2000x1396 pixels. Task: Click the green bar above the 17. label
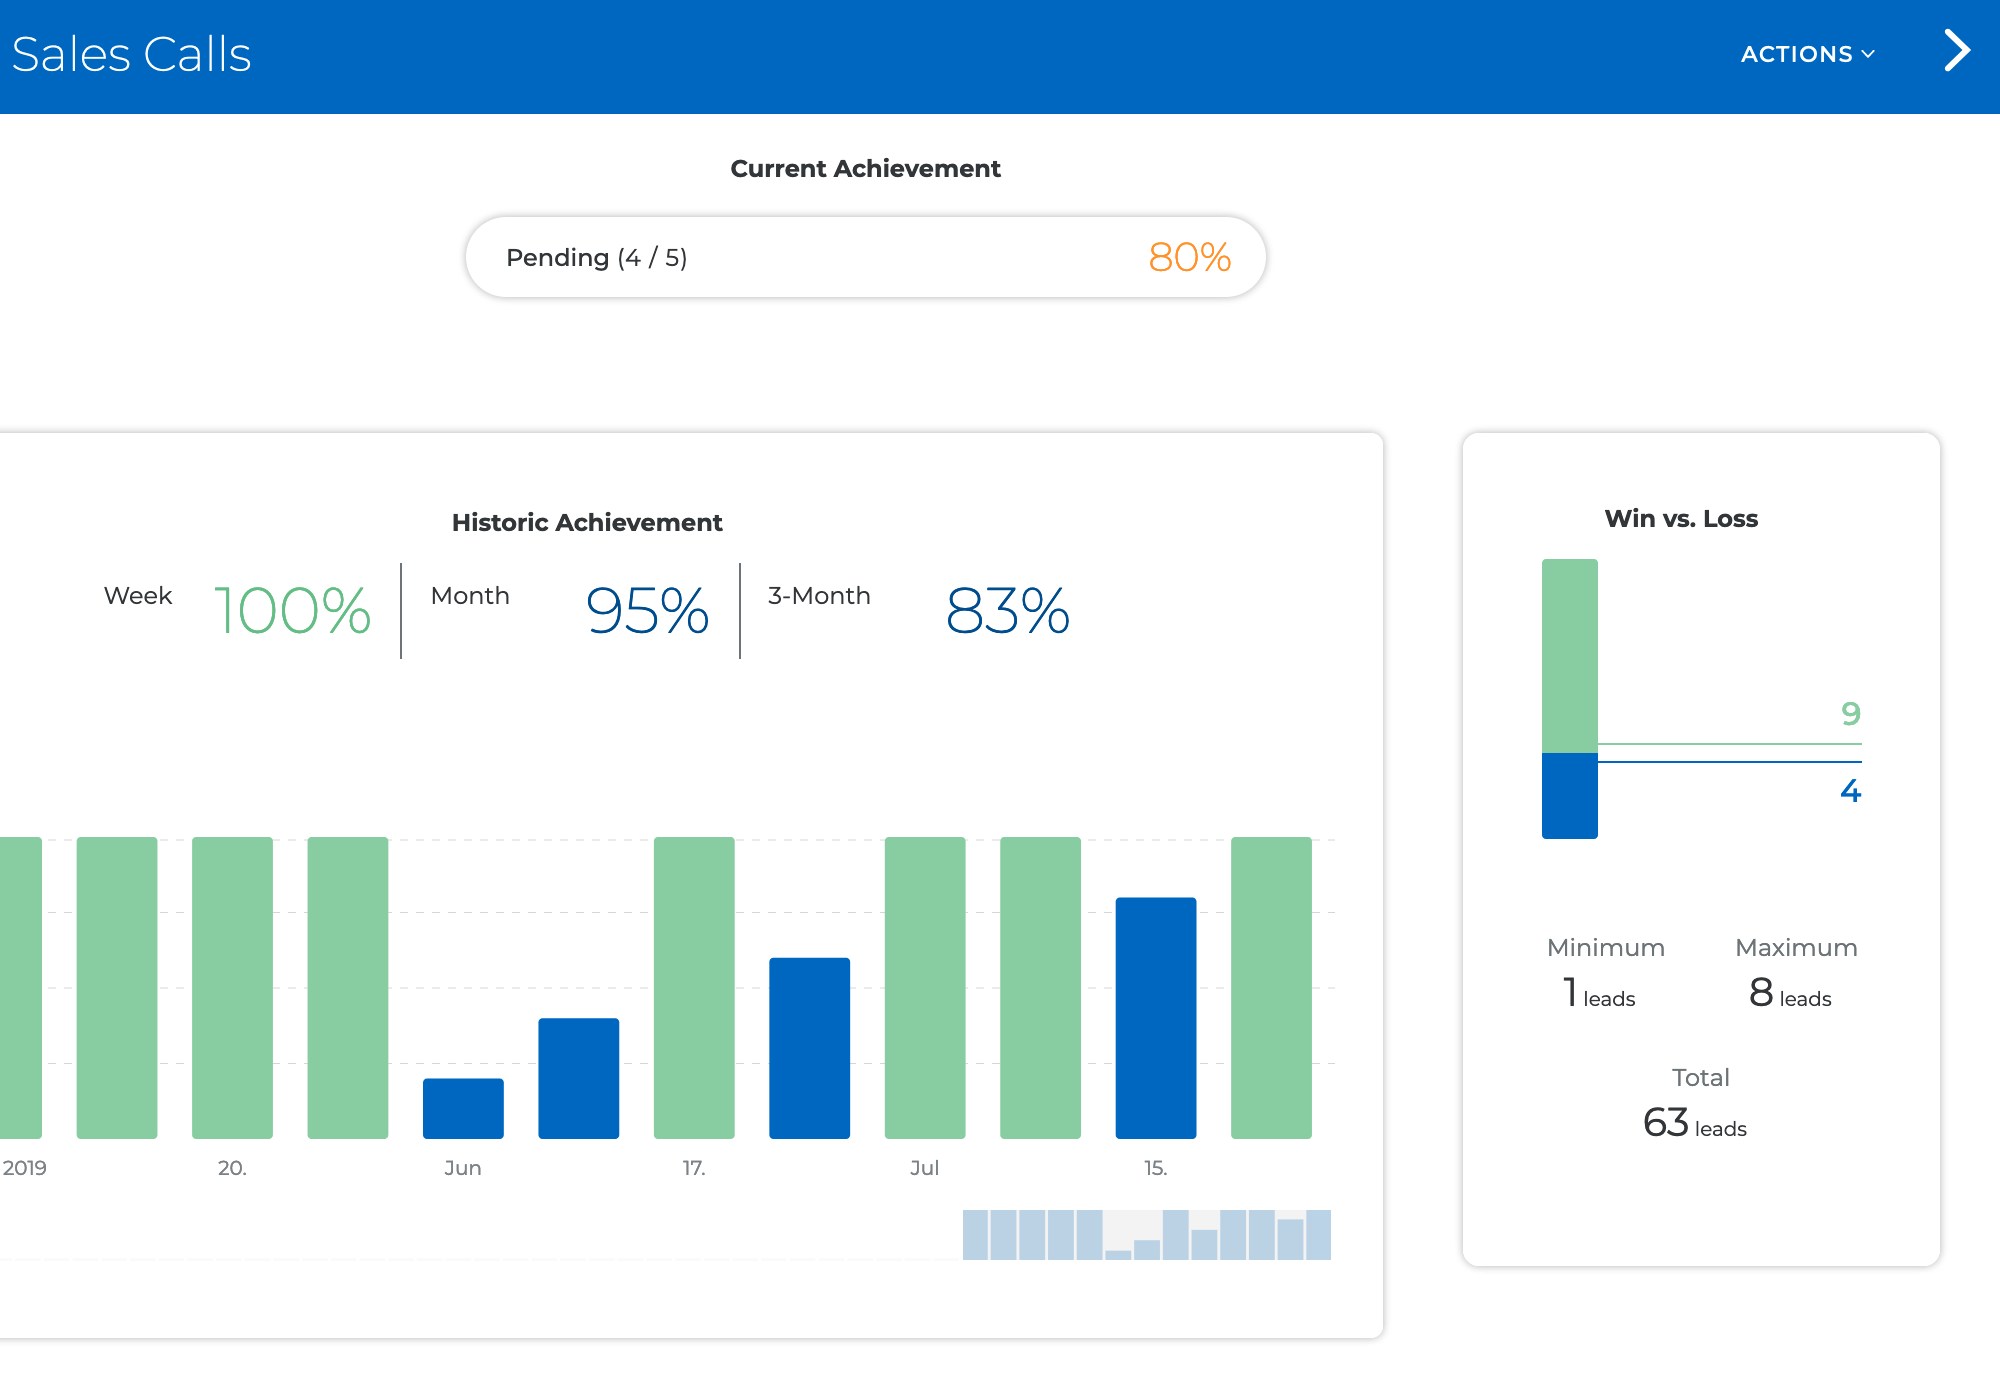[694, 987]
